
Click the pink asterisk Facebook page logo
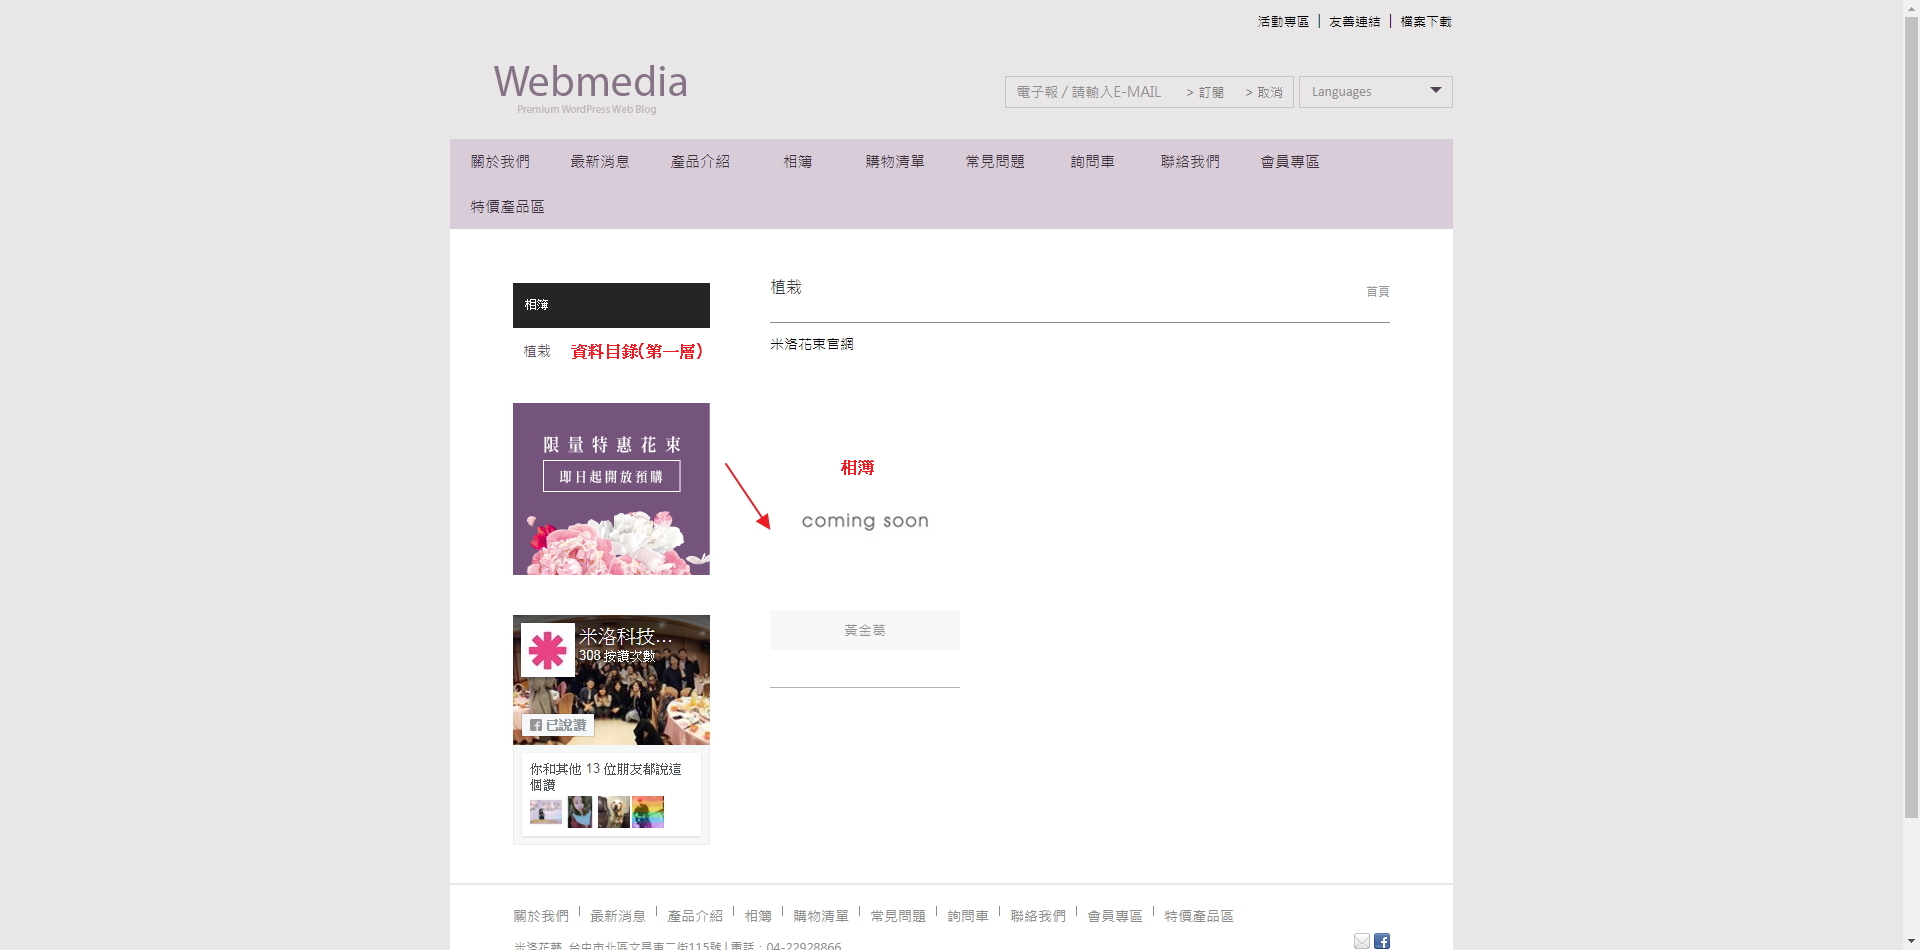click(x=547, y=650)
